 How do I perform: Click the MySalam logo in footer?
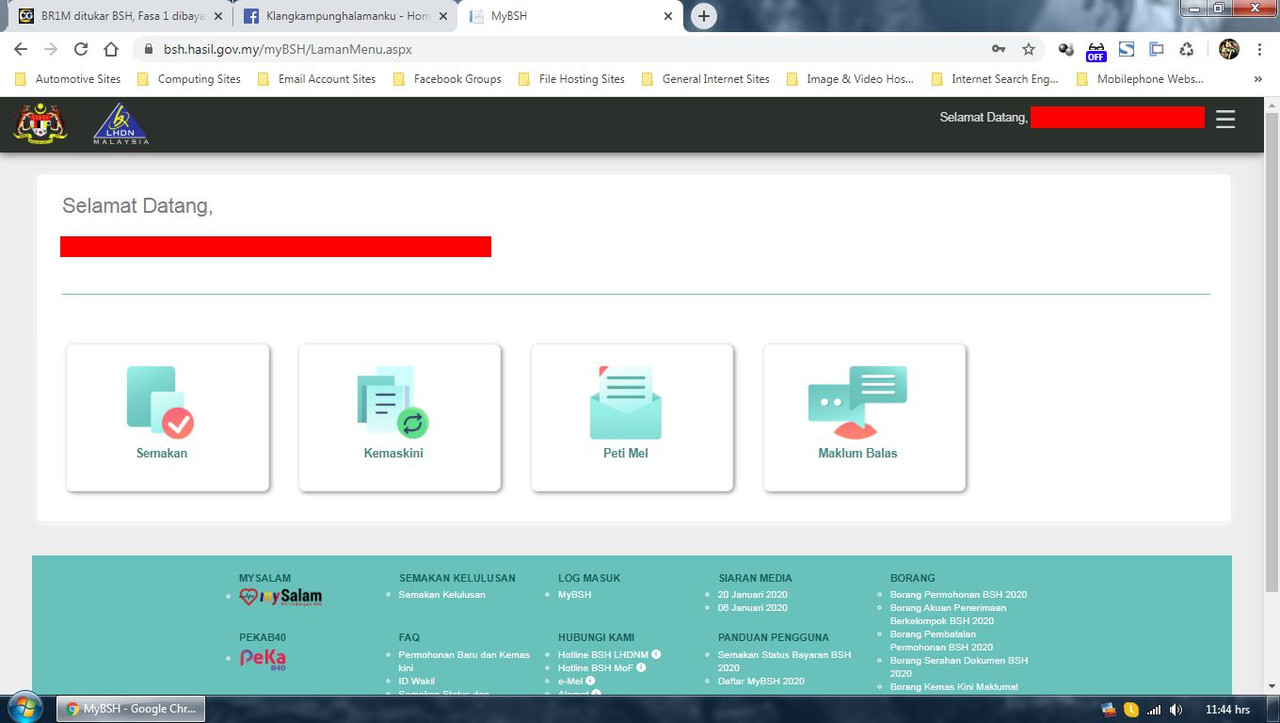coord(280,597)
